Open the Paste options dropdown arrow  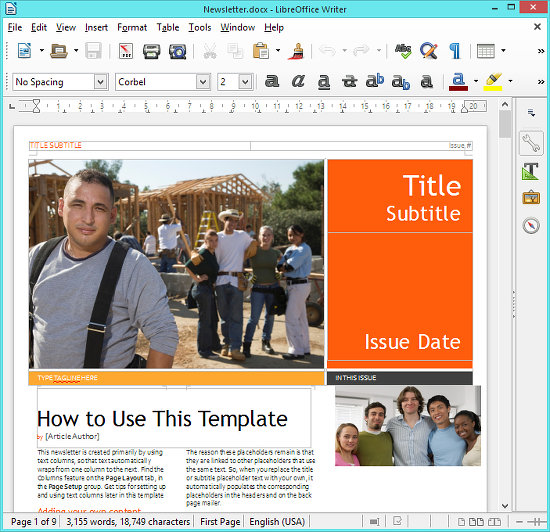[278, 50]
